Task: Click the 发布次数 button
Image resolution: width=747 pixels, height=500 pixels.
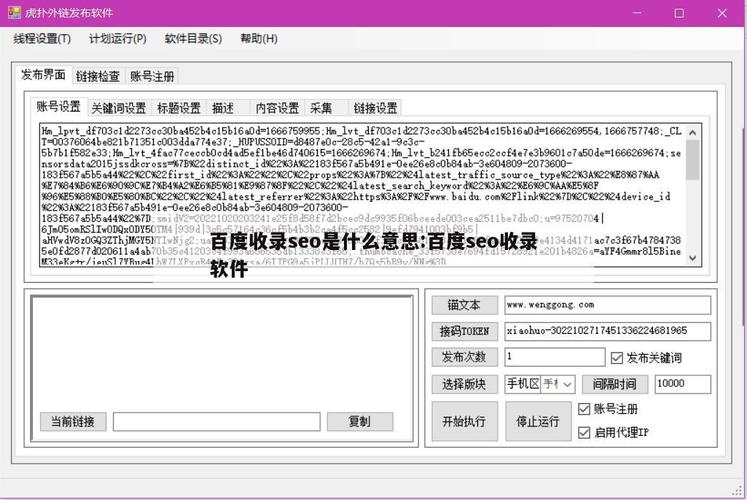Action: (x=464, y=357)
